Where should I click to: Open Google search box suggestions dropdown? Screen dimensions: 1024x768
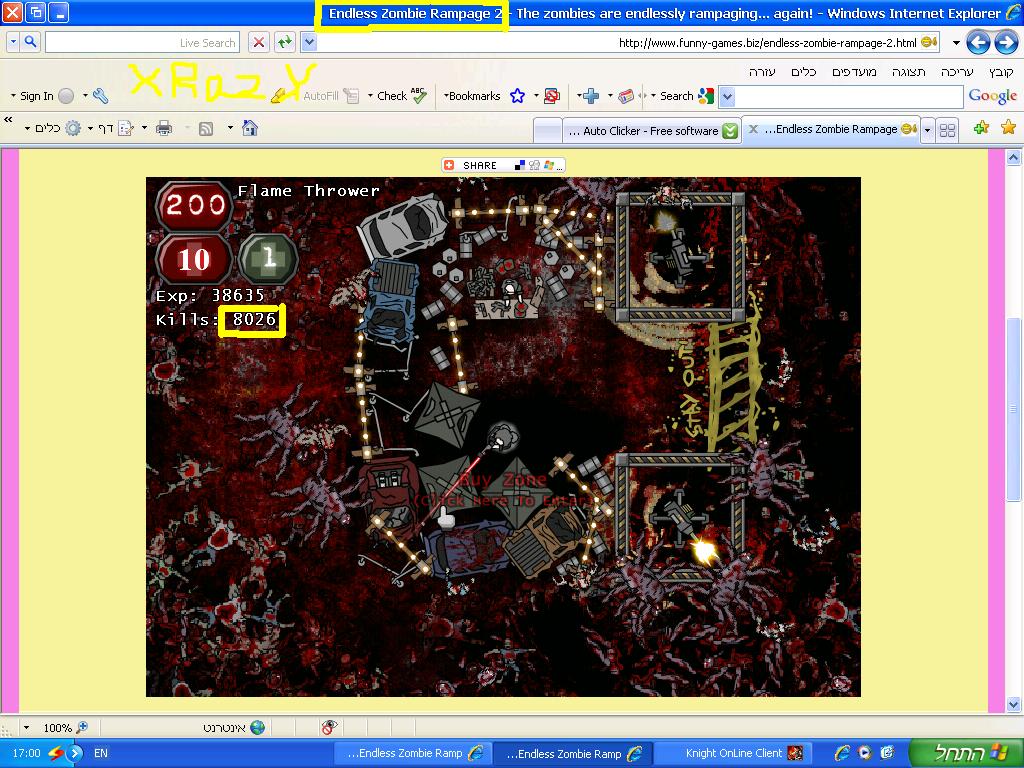[727, 97]
